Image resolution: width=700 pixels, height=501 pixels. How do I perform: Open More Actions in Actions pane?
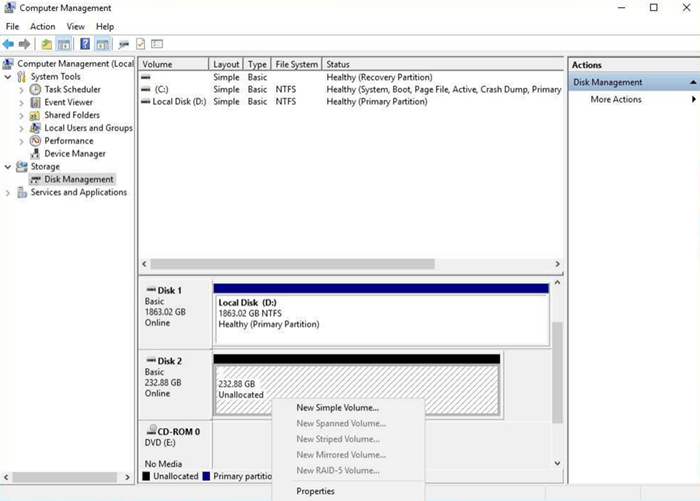click(x=616, y=99)
